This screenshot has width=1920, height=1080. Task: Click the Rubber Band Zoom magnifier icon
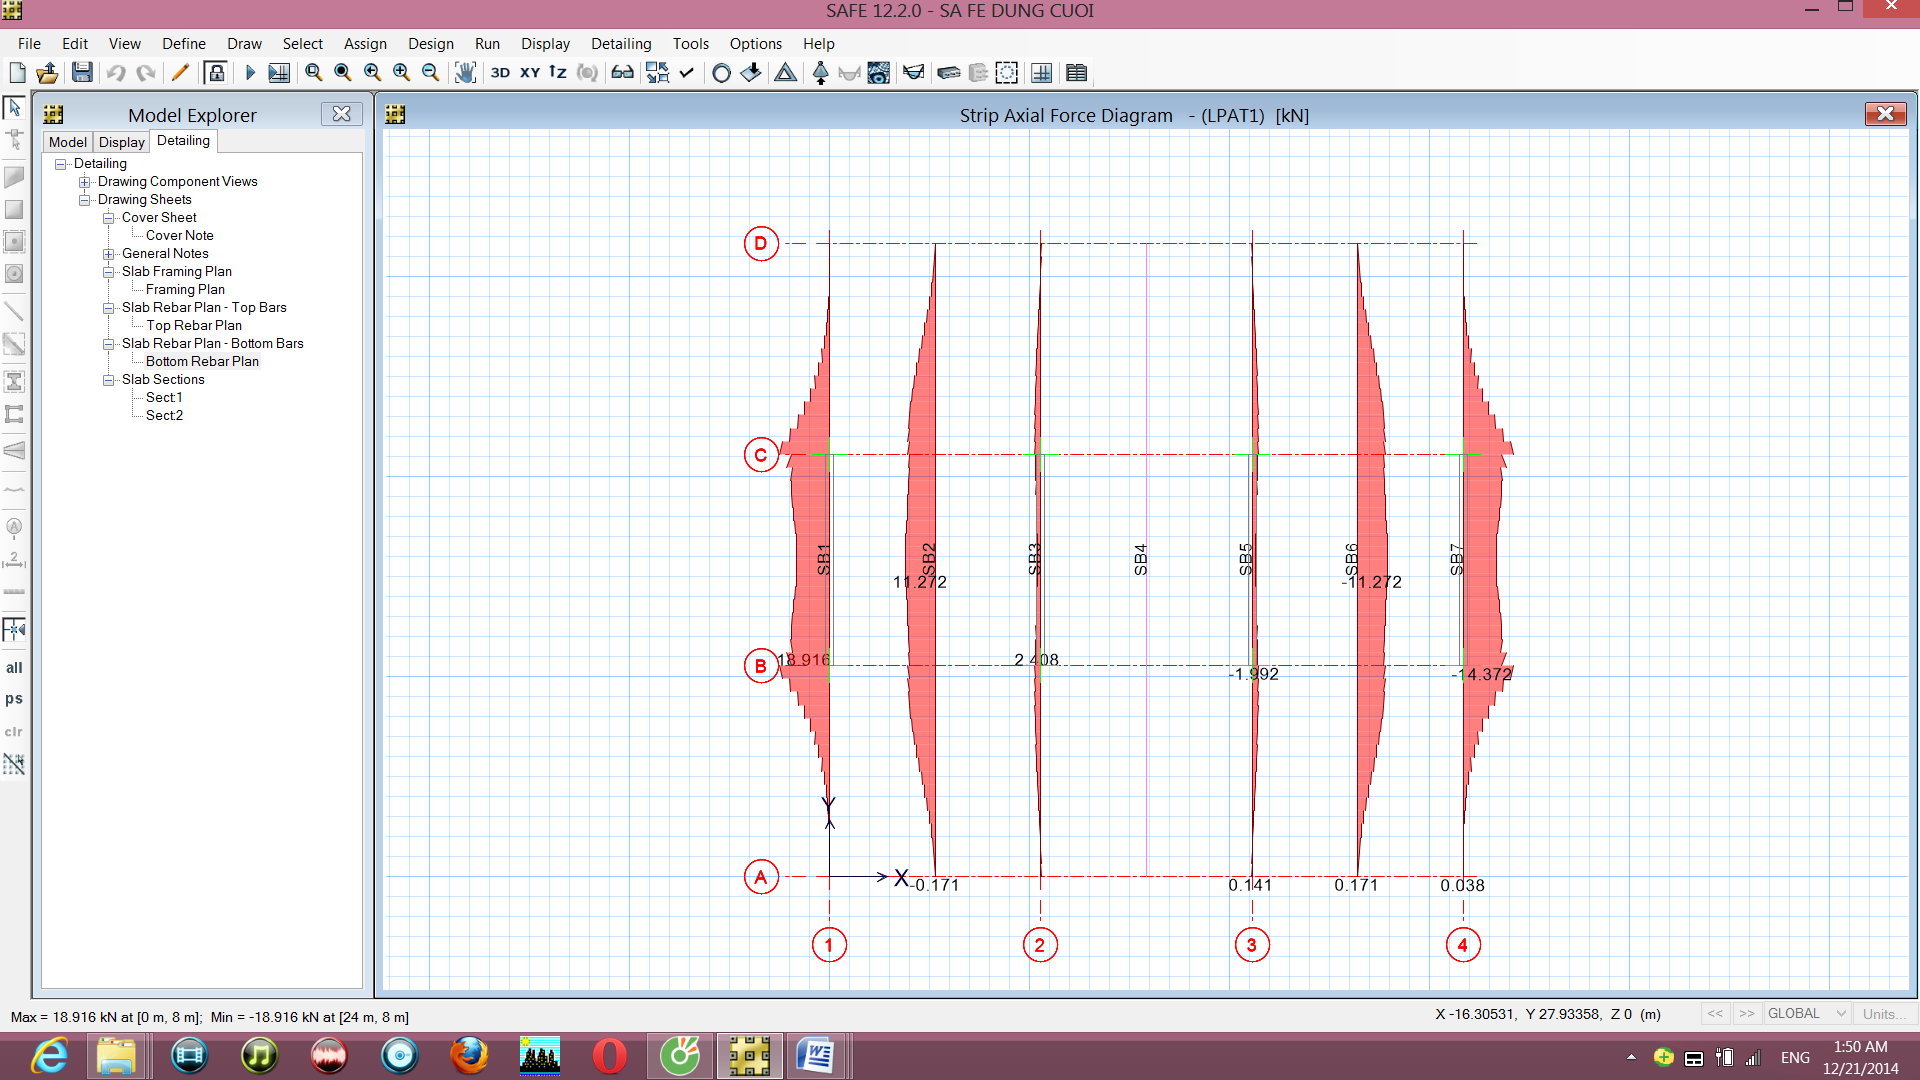click(x=313, y=72)
